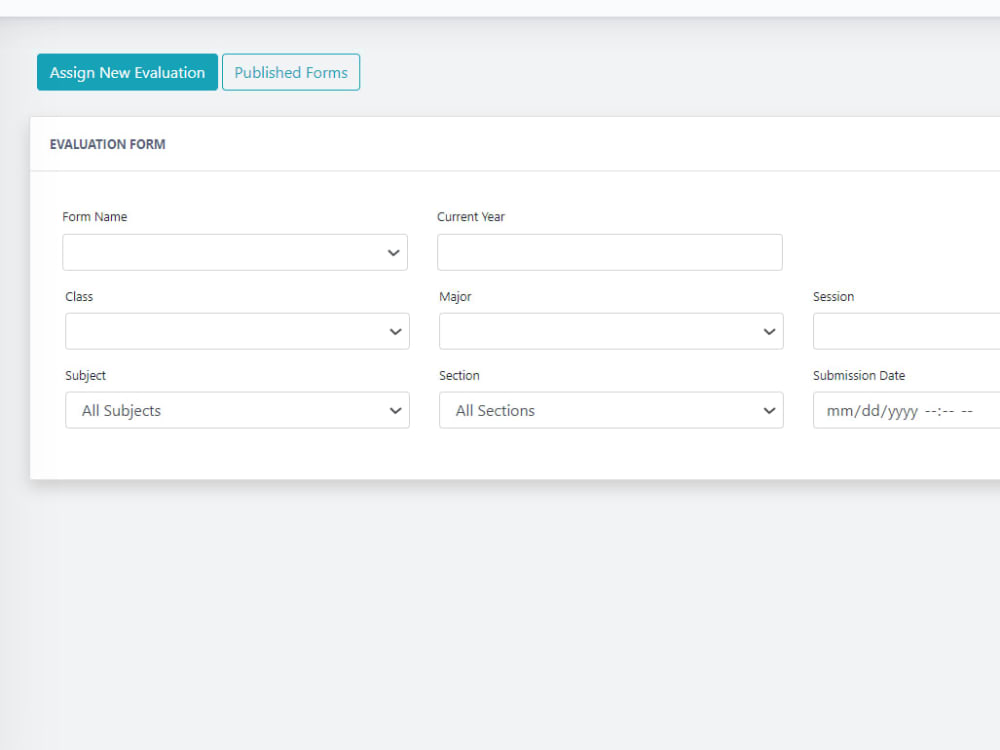Image resolution: width=1000 pixels, height=750 pixels.
Task: Click the Form Name label
Action: 95,216
